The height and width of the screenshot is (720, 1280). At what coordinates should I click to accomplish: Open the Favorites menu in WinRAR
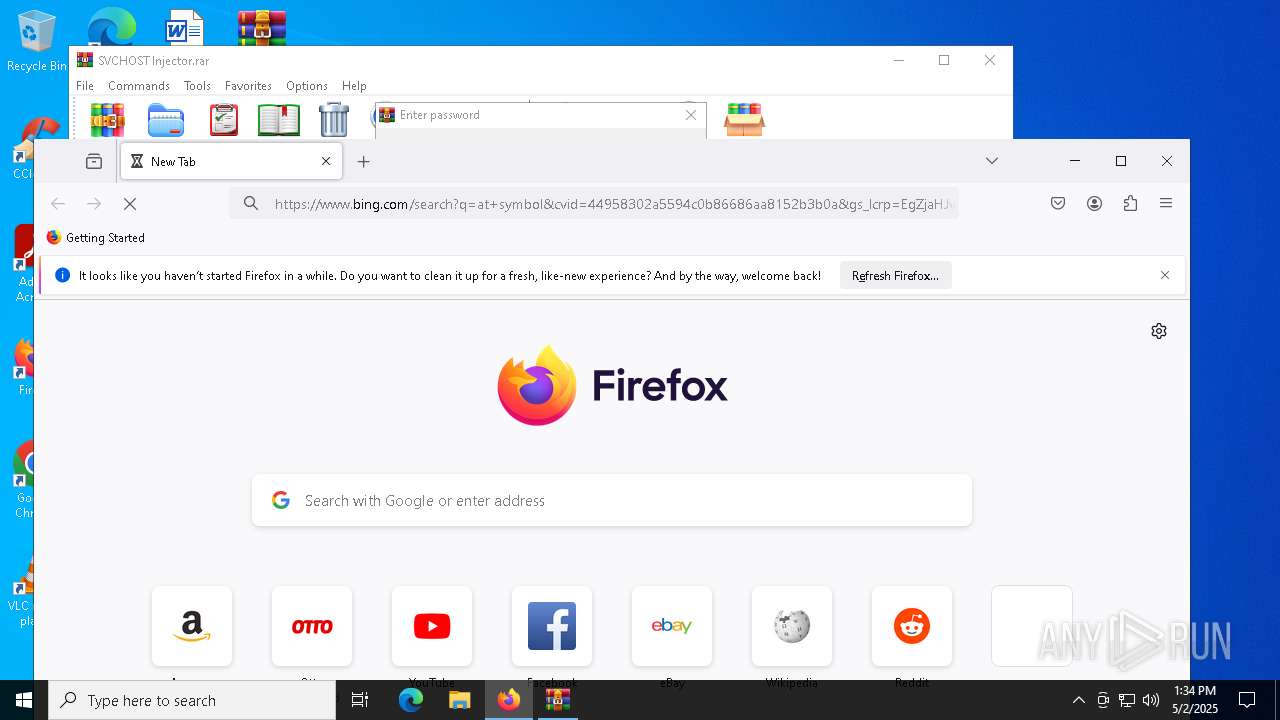[x=248, y=86]
